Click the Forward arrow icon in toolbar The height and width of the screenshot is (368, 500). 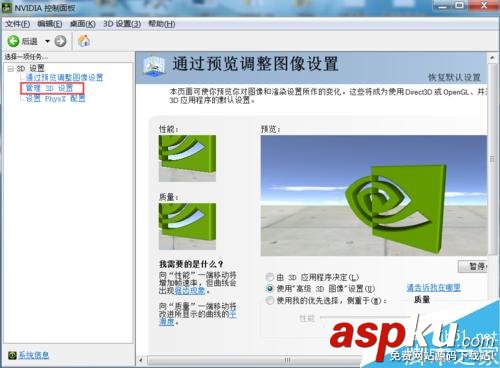pyautogui.click(x=60, y=41)
